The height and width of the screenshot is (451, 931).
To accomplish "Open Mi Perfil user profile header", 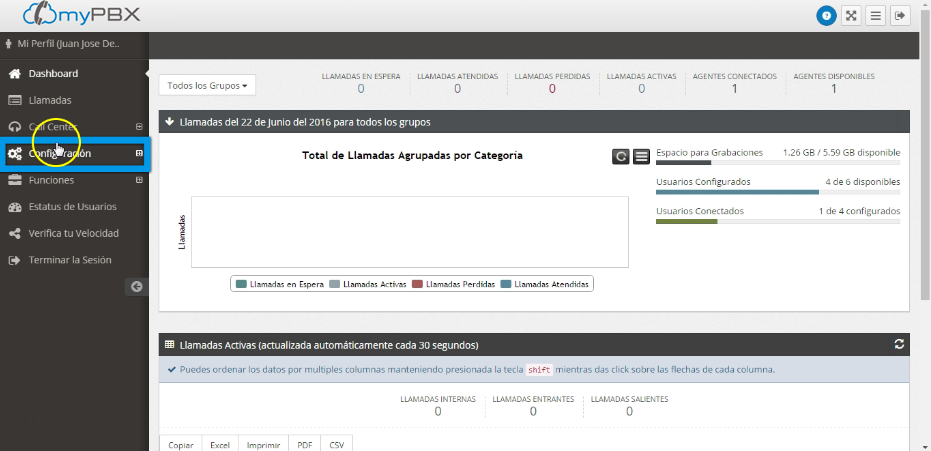I will pos(69,44).
